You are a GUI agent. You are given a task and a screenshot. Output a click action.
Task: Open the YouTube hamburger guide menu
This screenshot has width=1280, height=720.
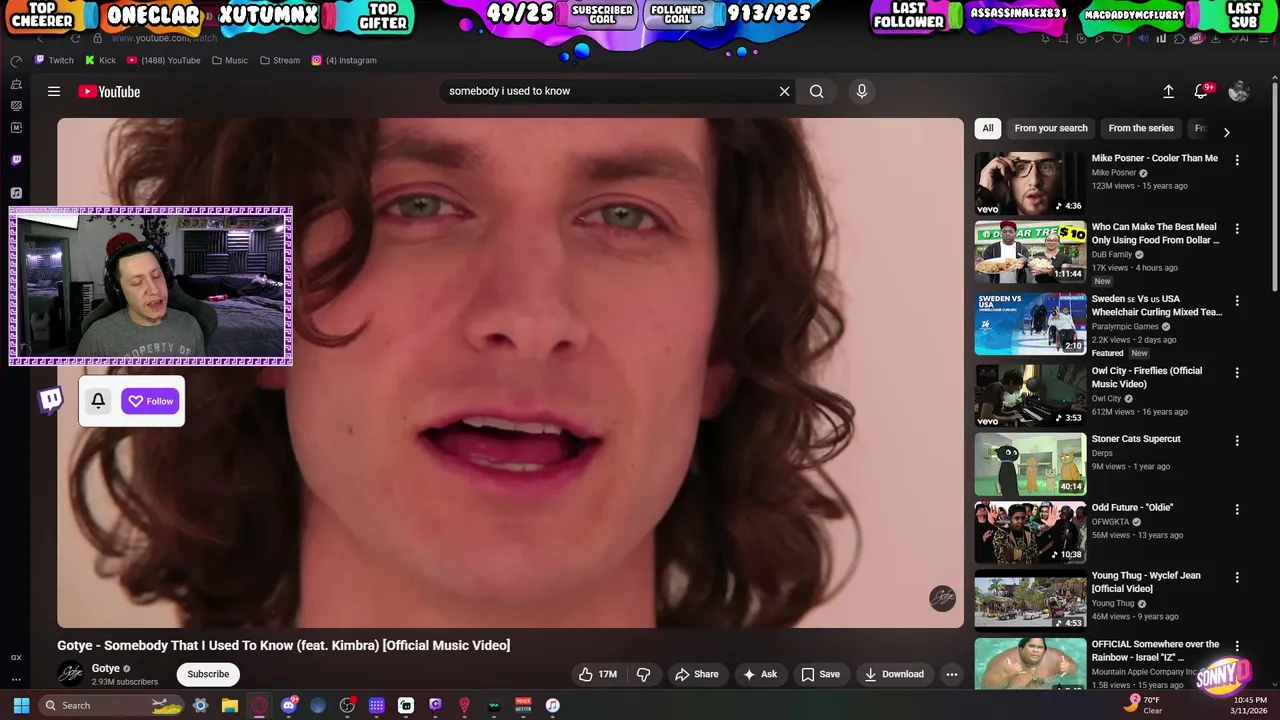54,91
